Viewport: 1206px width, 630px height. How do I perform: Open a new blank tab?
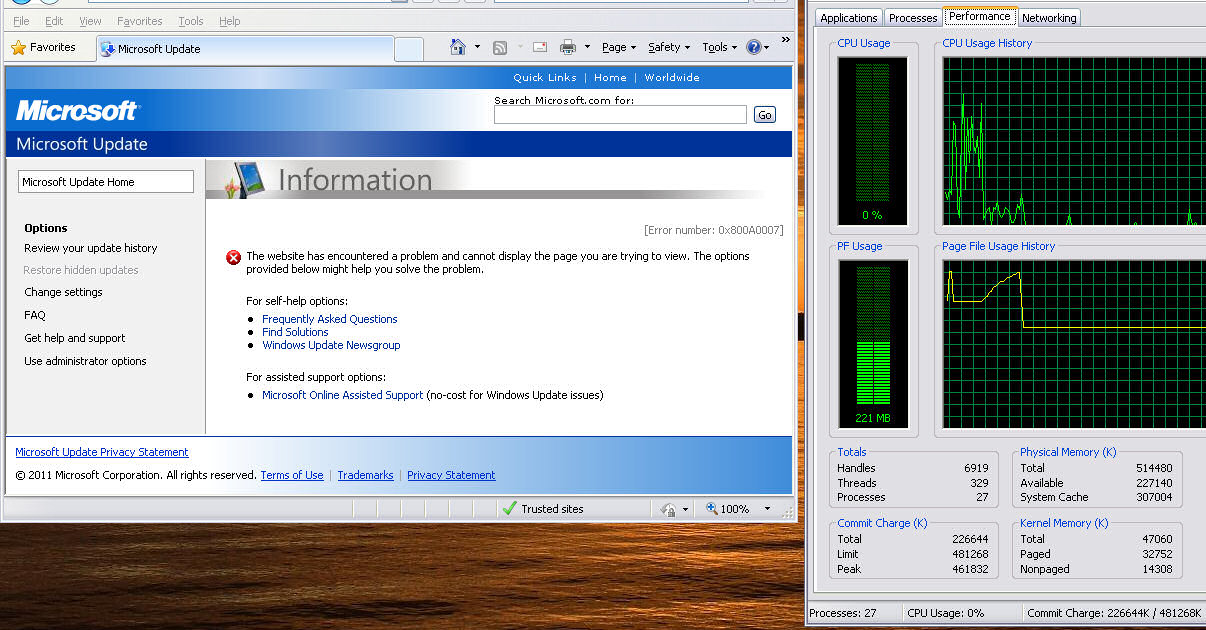click(x=409, y=49)
